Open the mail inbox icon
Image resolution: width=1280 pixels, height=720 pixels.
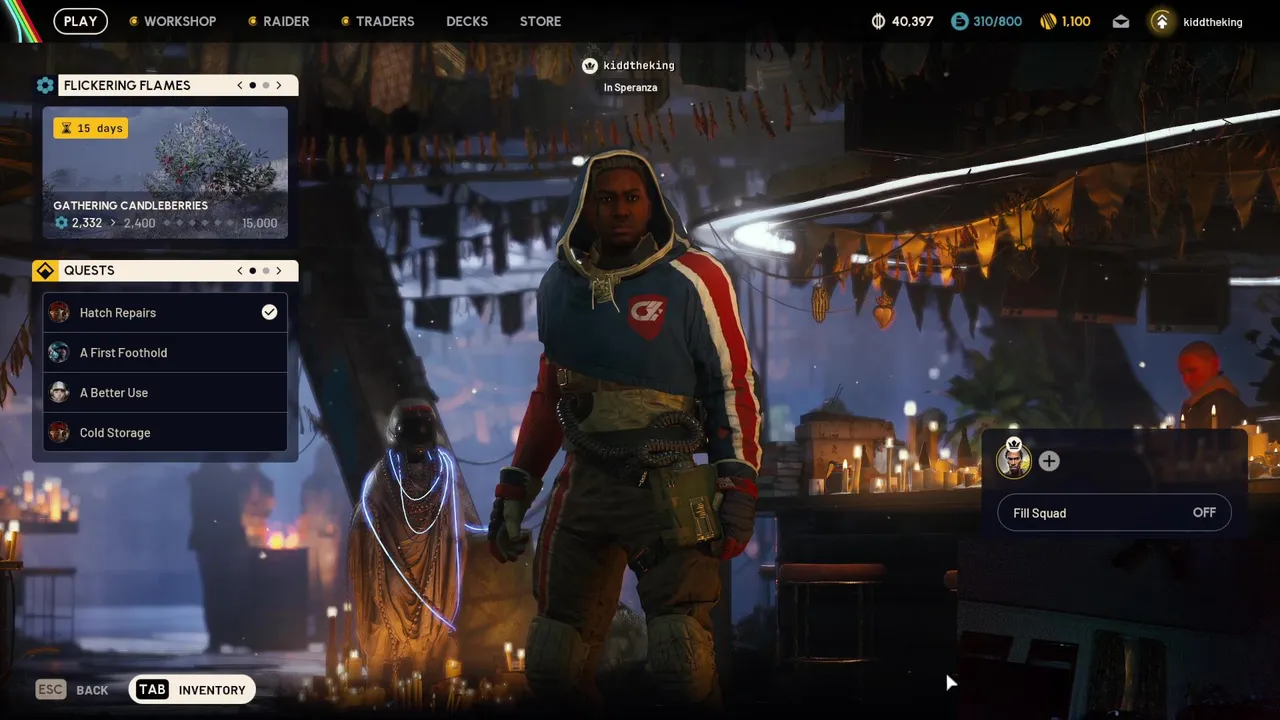1121,21
